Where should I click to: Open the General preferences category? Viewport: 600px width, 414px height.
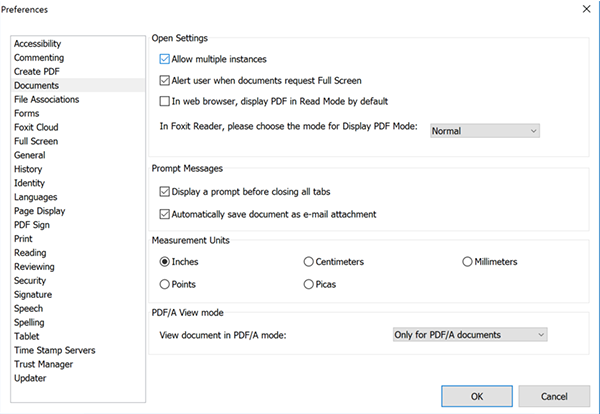point(78,155)
